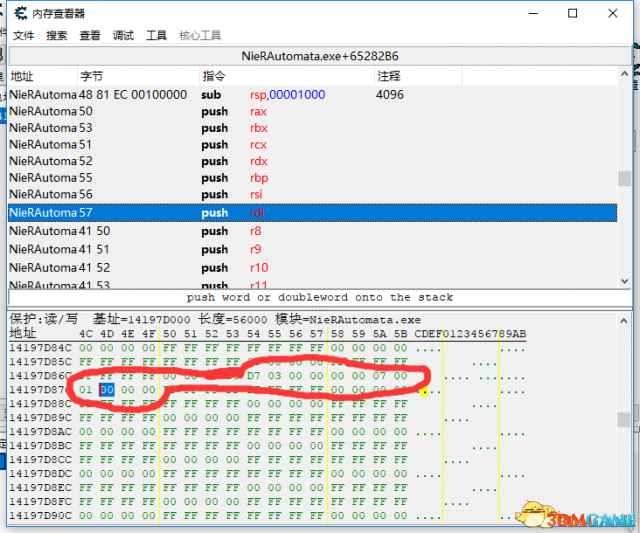Click the 保护:读/写 memory info line

[215, 319]
